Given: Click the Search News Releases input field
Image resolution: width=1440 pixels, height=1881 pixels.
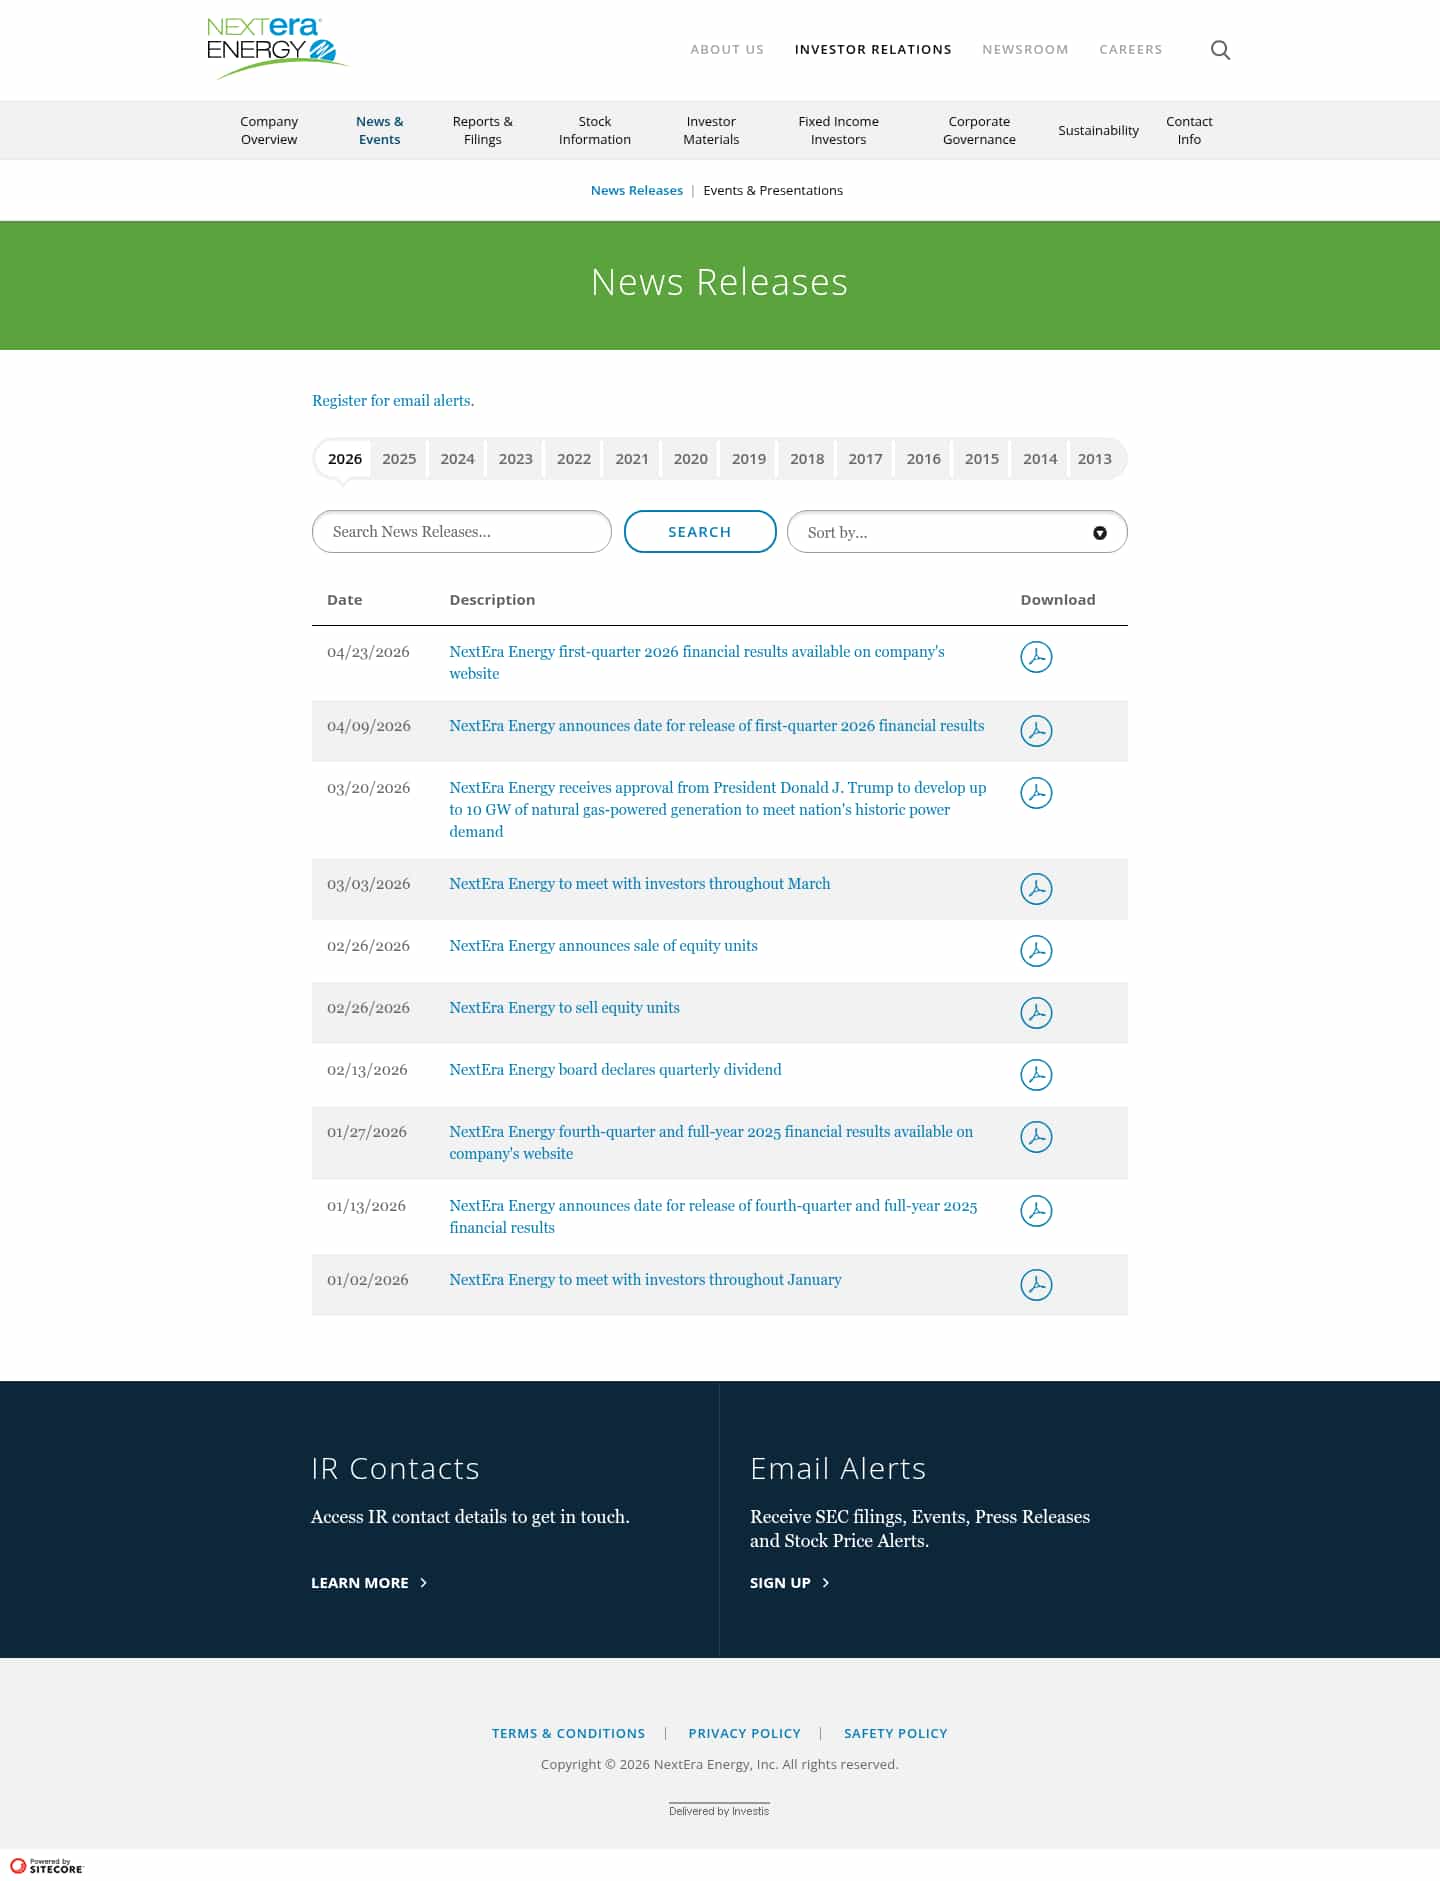Looking at the screenshot, I should (x=462, y=532).
